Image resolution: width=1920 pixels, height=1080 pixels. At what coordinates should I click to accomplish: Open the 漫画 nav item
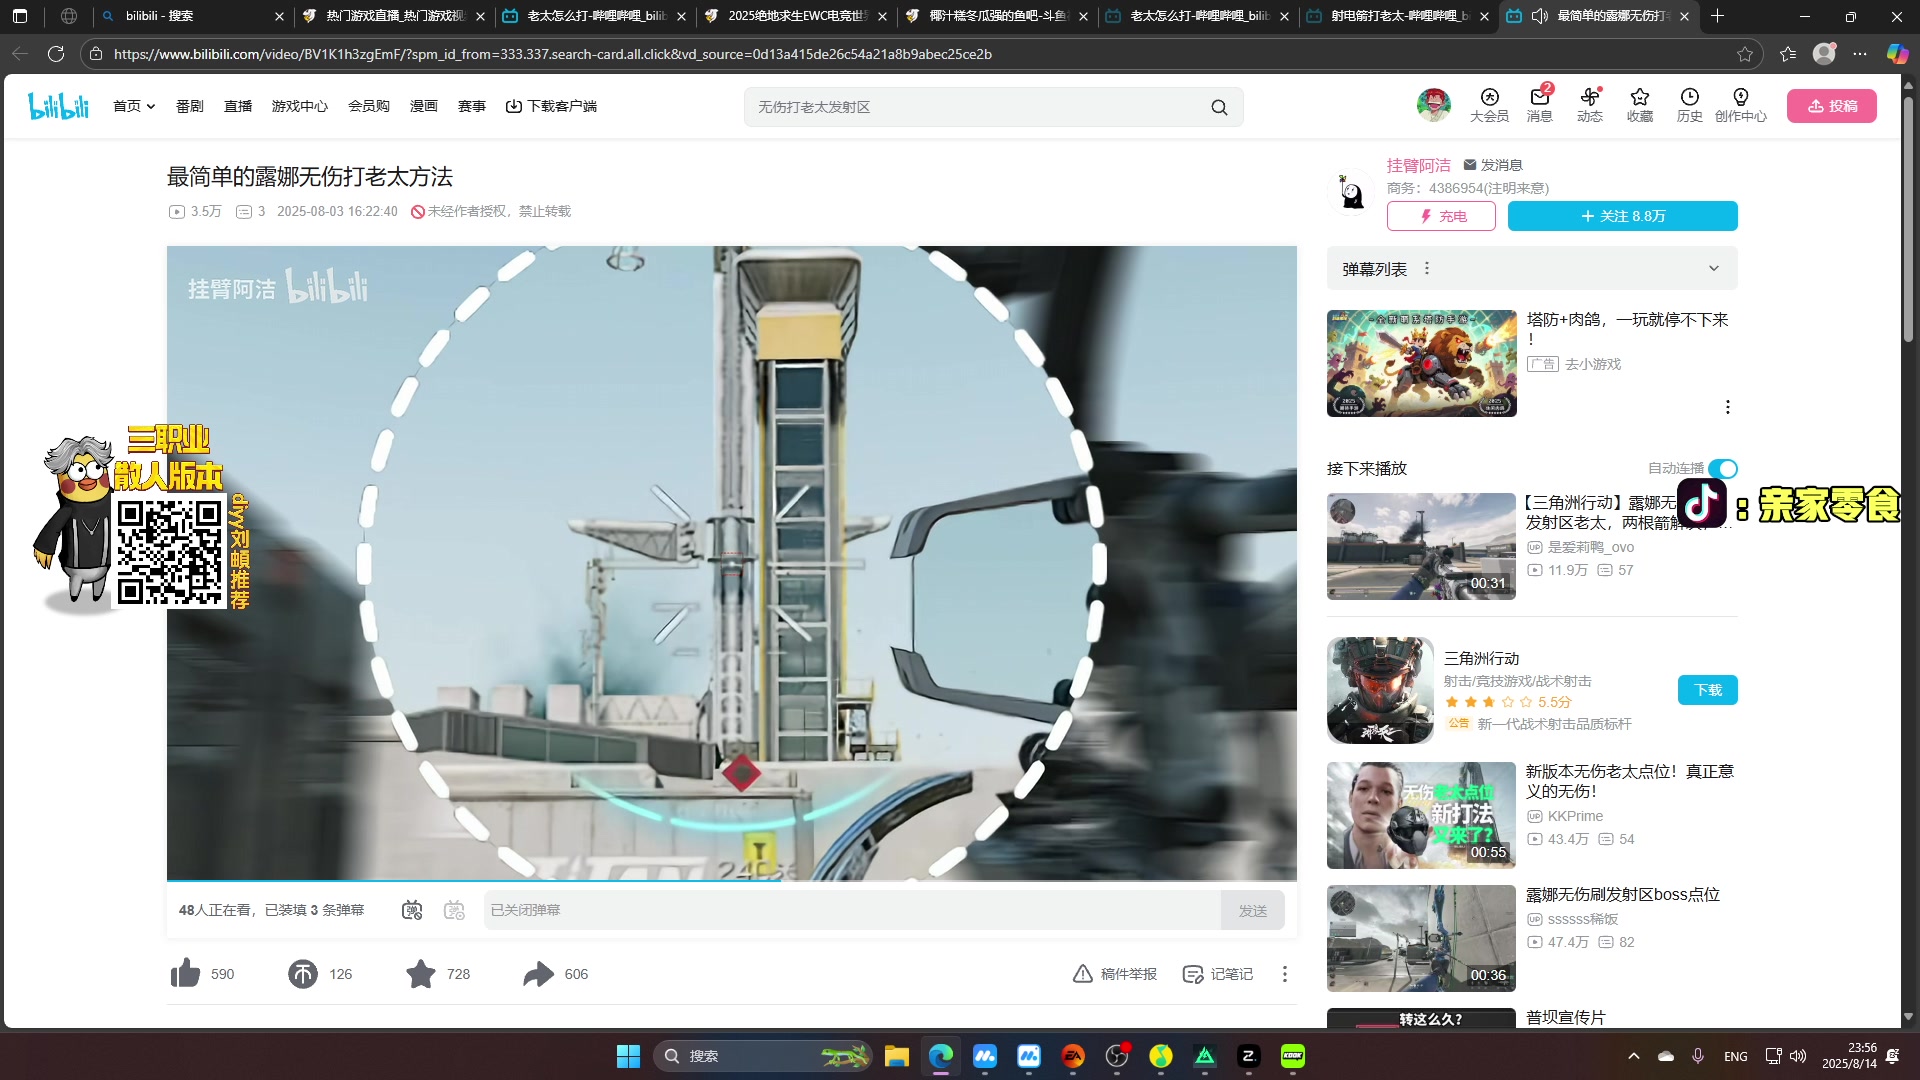point(423,106)
